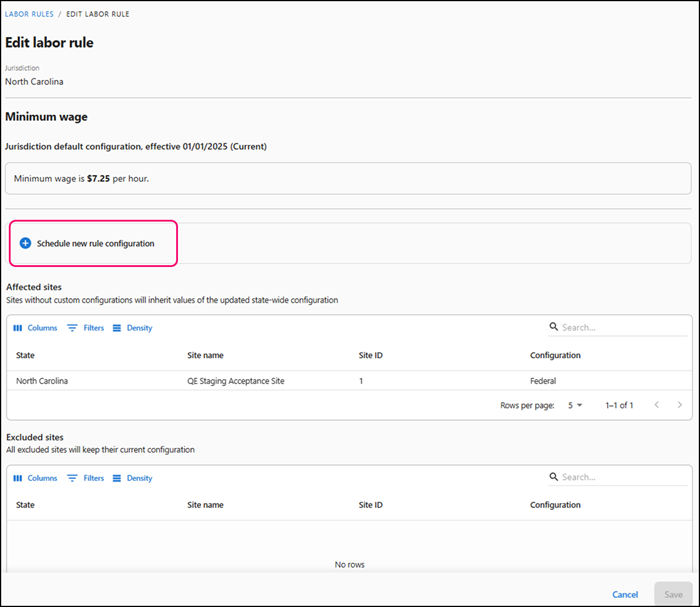Open Columns in Excluded sites table

[x=35, y=478]
